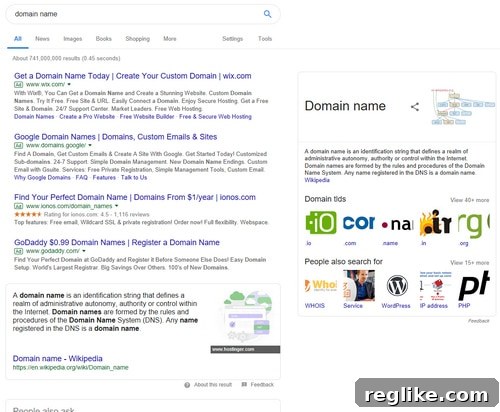
Task: Open the Service related search photo
Action: click(x=359, y=286)
